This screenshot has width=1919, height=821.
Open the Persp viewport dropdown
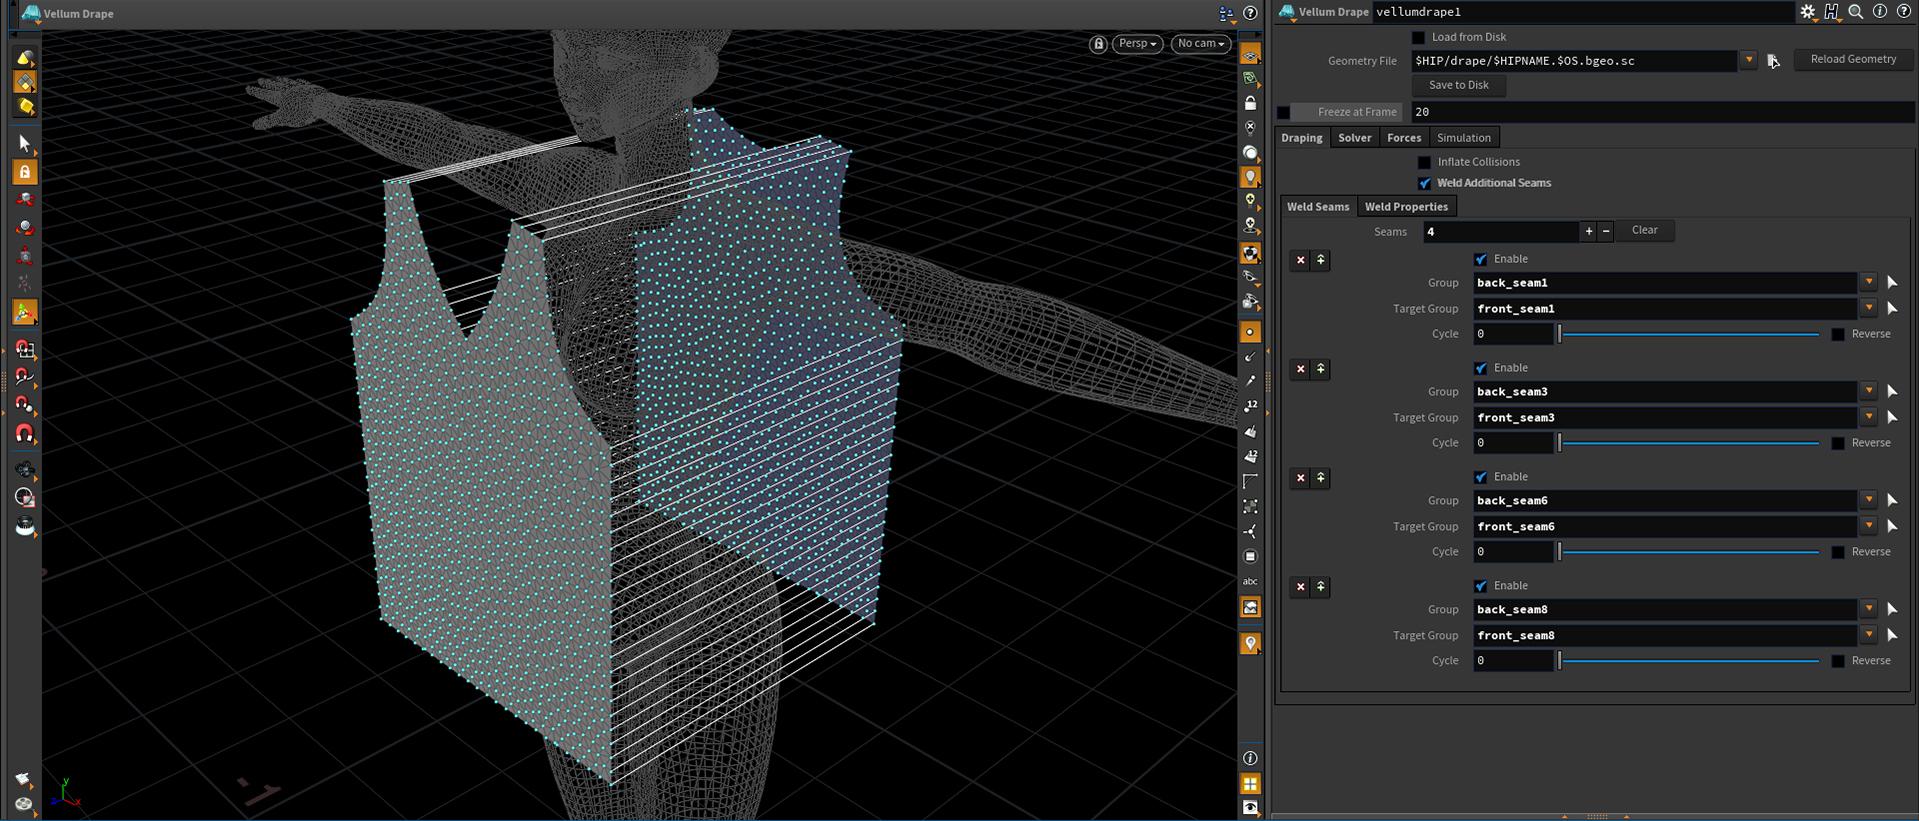[x=1137, y=44]
